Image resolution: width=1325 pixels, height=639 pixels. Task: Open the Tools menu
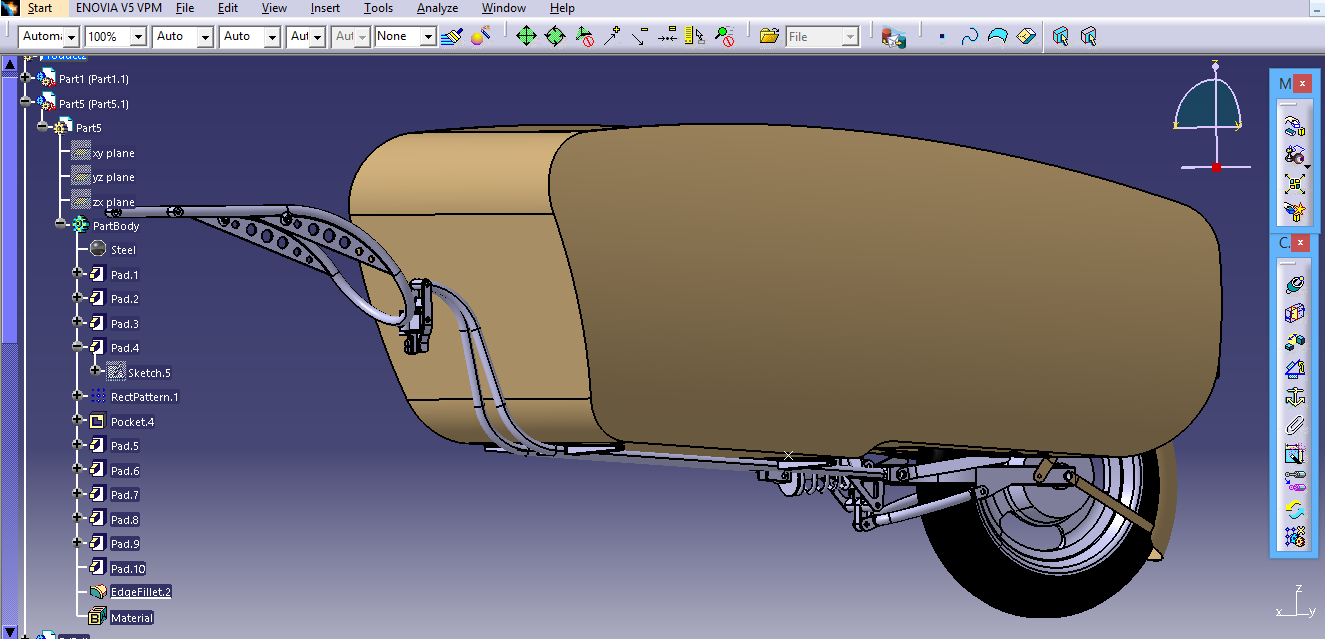(378, 8)
